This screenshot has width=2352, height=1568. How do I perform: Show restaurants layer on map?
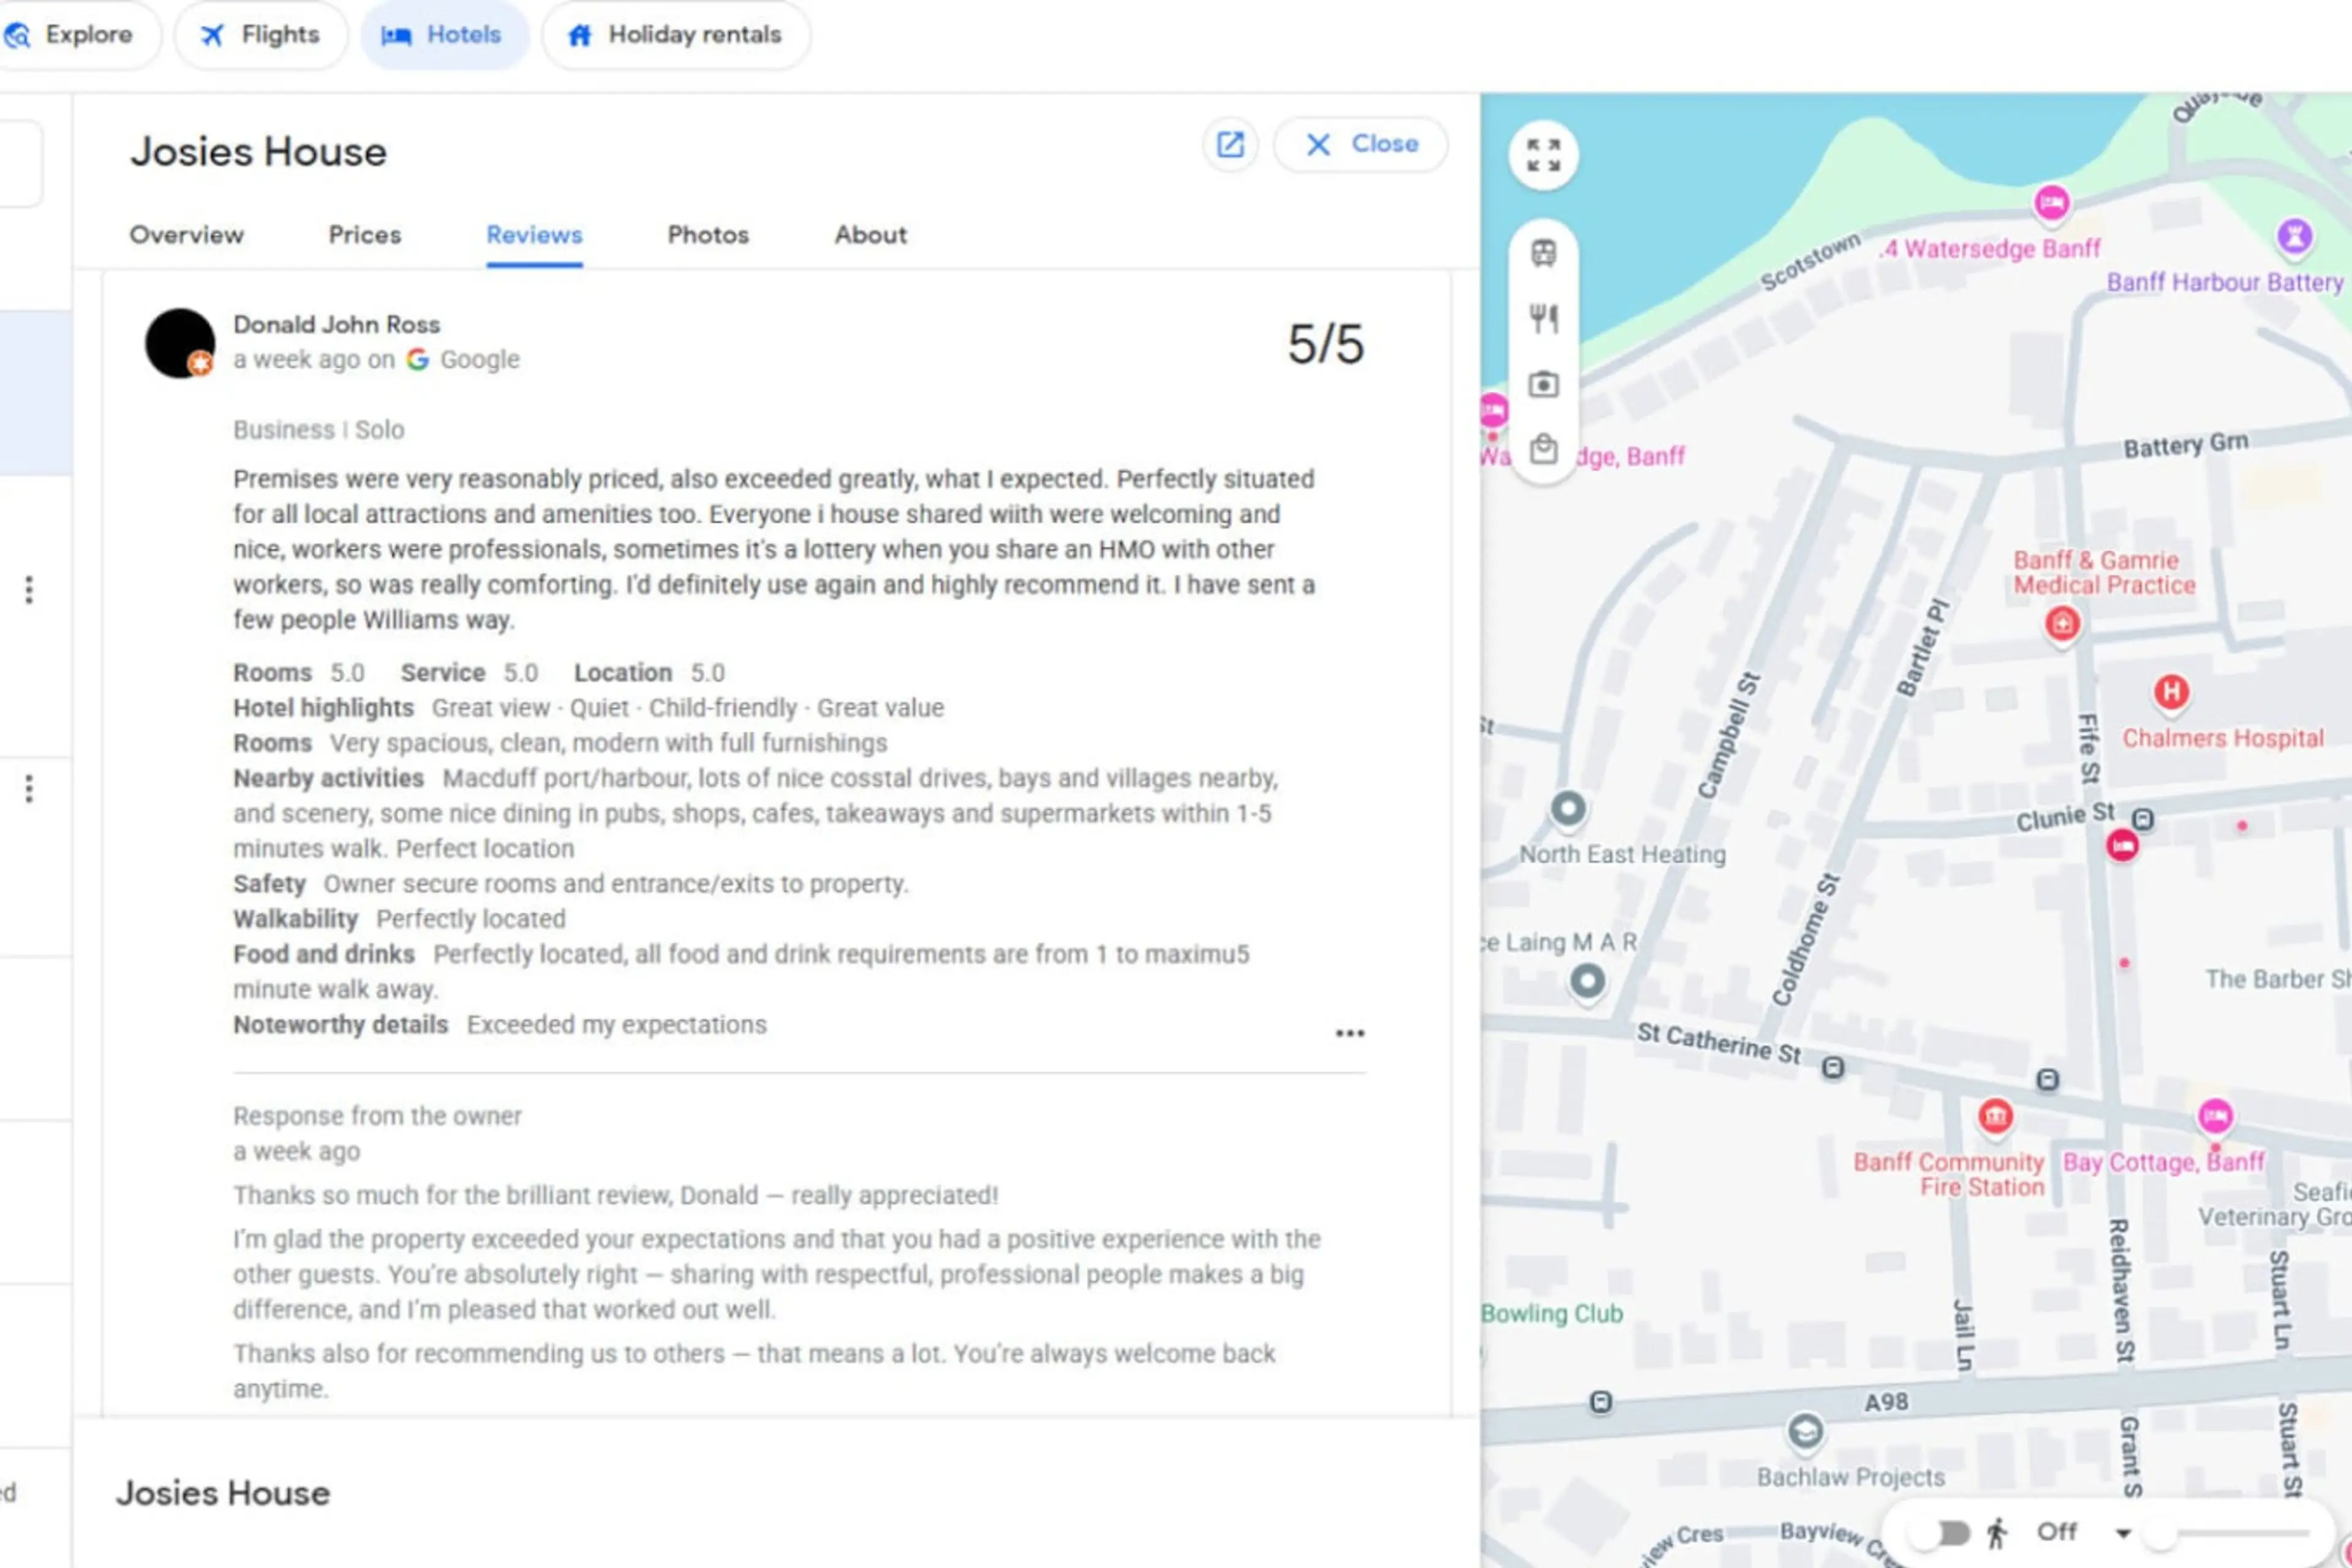tap(1543, 319)
